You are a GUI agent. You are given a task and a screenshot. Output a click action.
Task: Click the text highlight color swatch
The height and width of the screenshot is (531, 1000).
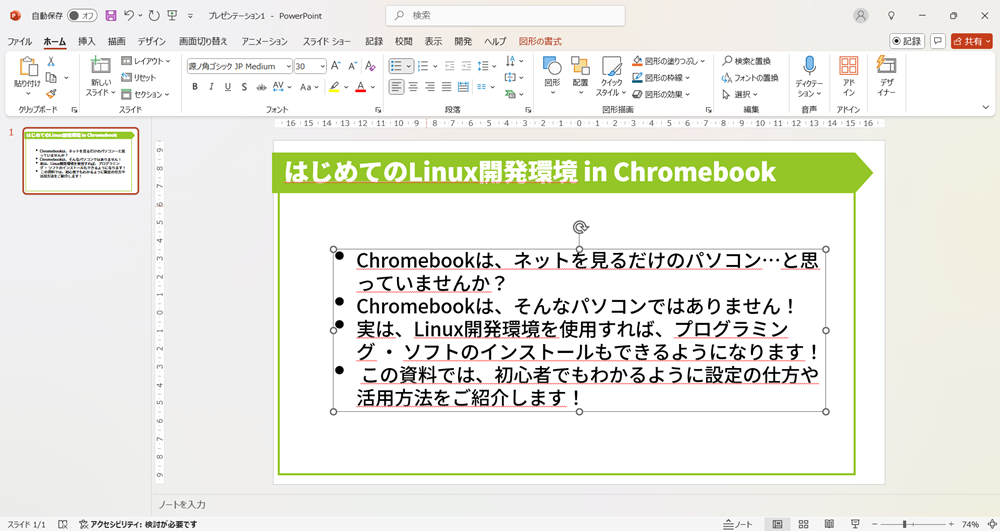pos(334,87)
